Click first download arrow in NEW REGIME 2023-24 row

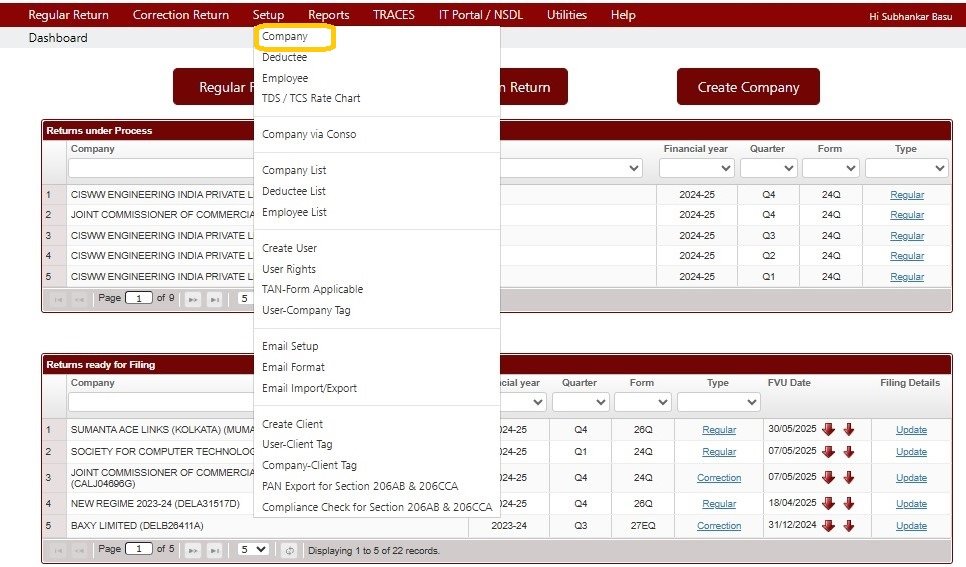[829, 504]
